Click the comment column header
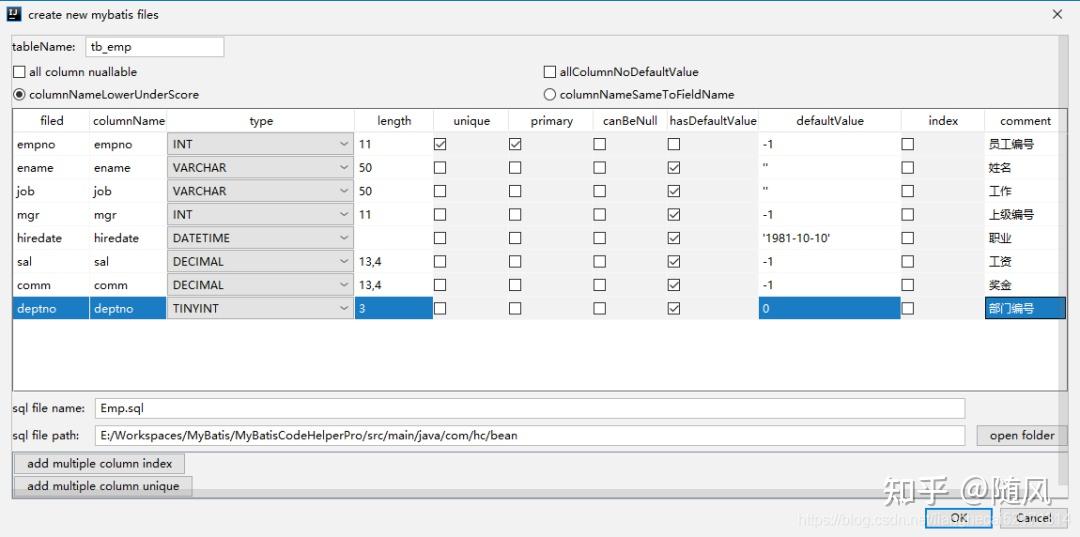This screenshot has height=537, width=1080. coord(1026,120)
